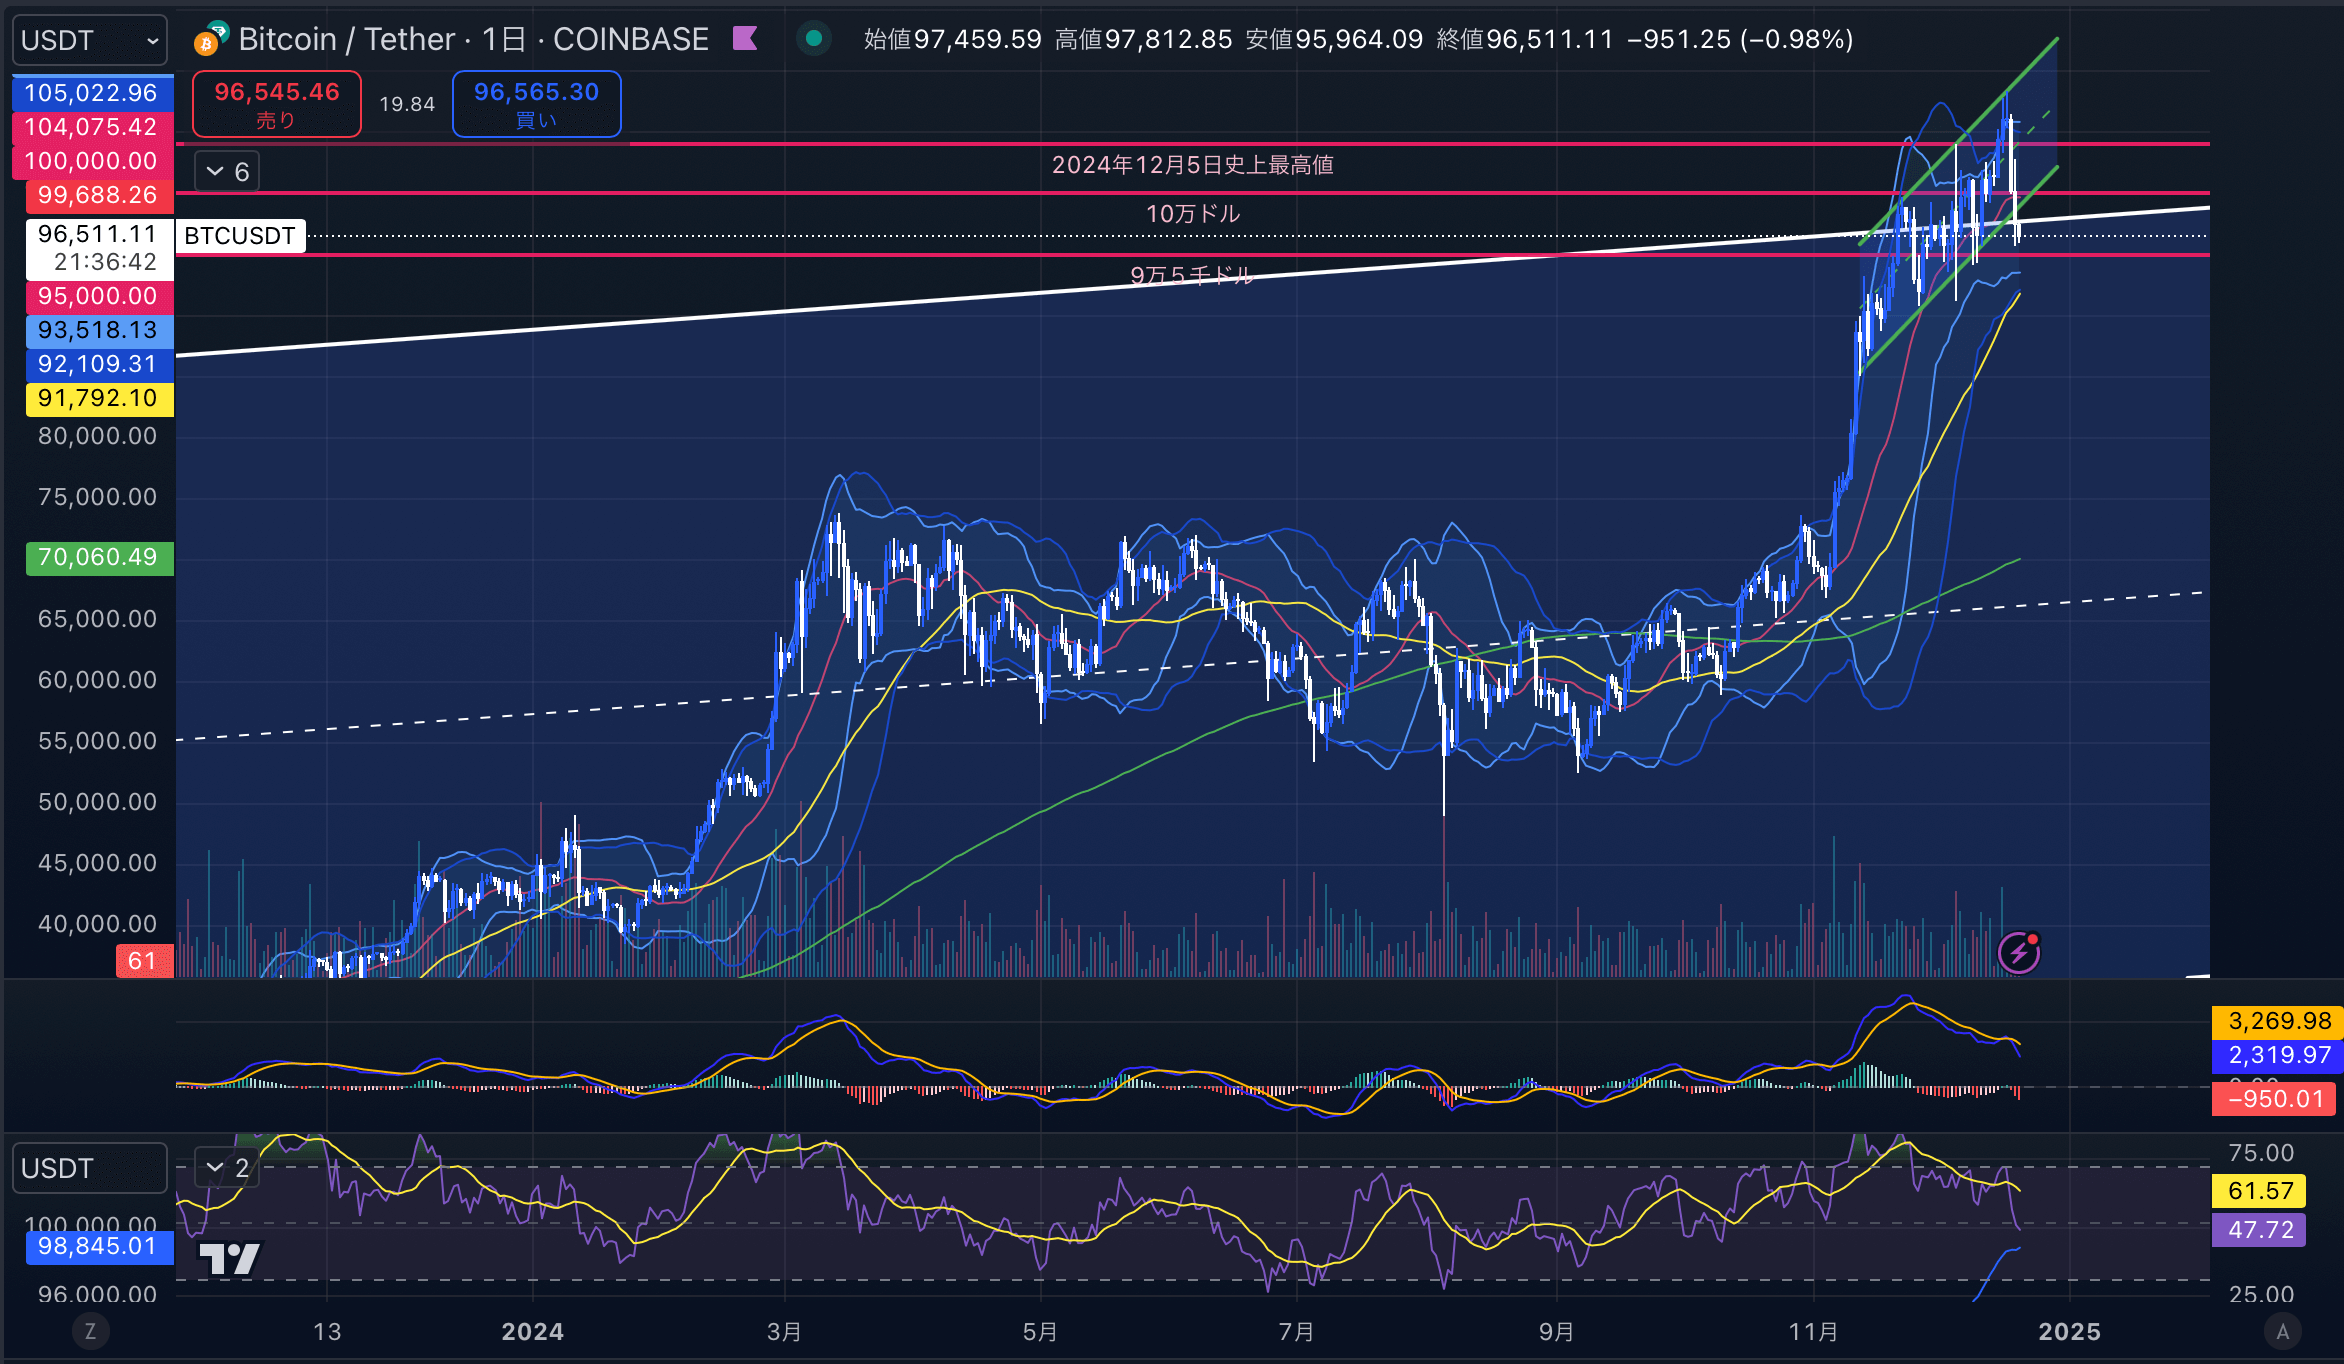The height and width of the screenshot is (1364, 2344).
Task: Click the 13 date axis label
Action: click(x=327, y=1332)
